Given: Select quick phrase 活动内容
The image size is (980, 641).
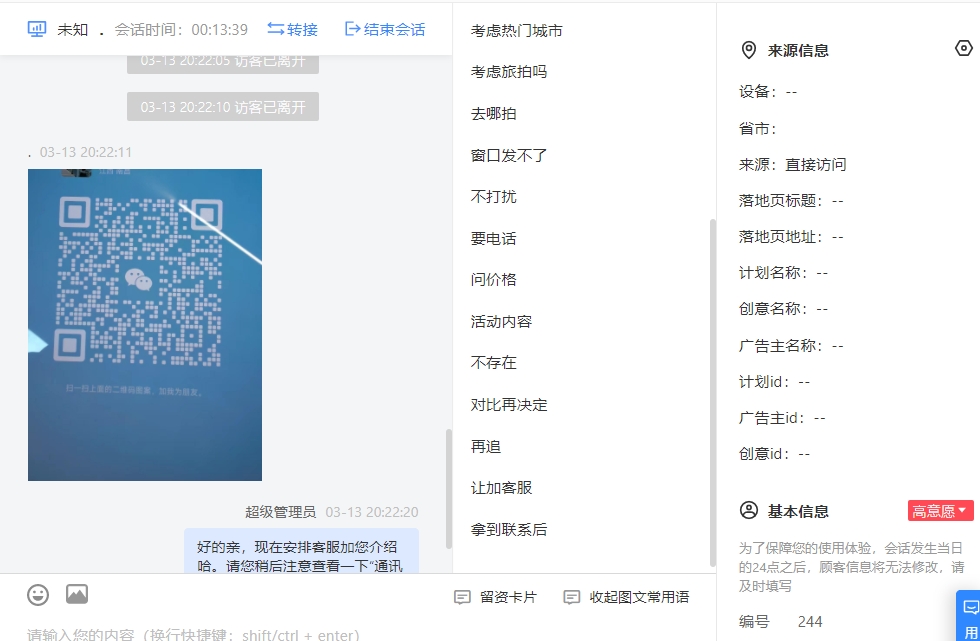Looking at the screenshot, I should pyautogui.click(x=501, y=322).
